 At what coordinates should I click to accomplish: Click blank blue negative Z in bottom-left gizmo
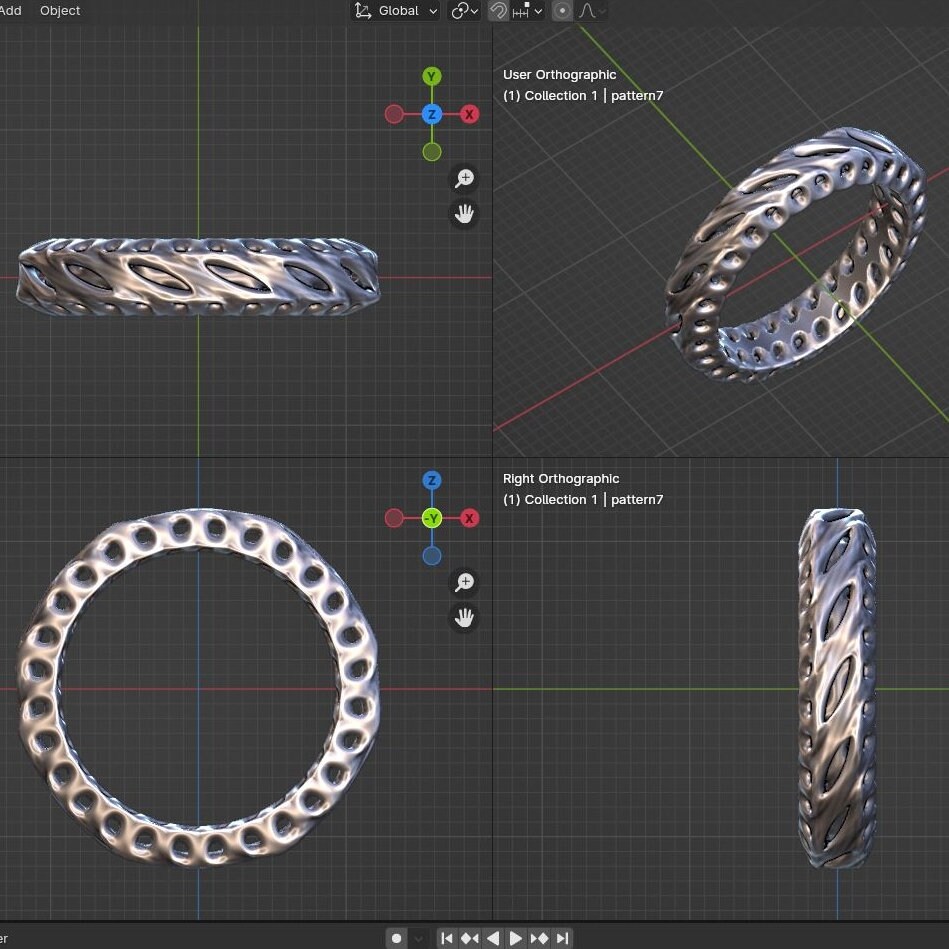coord(432,556)
